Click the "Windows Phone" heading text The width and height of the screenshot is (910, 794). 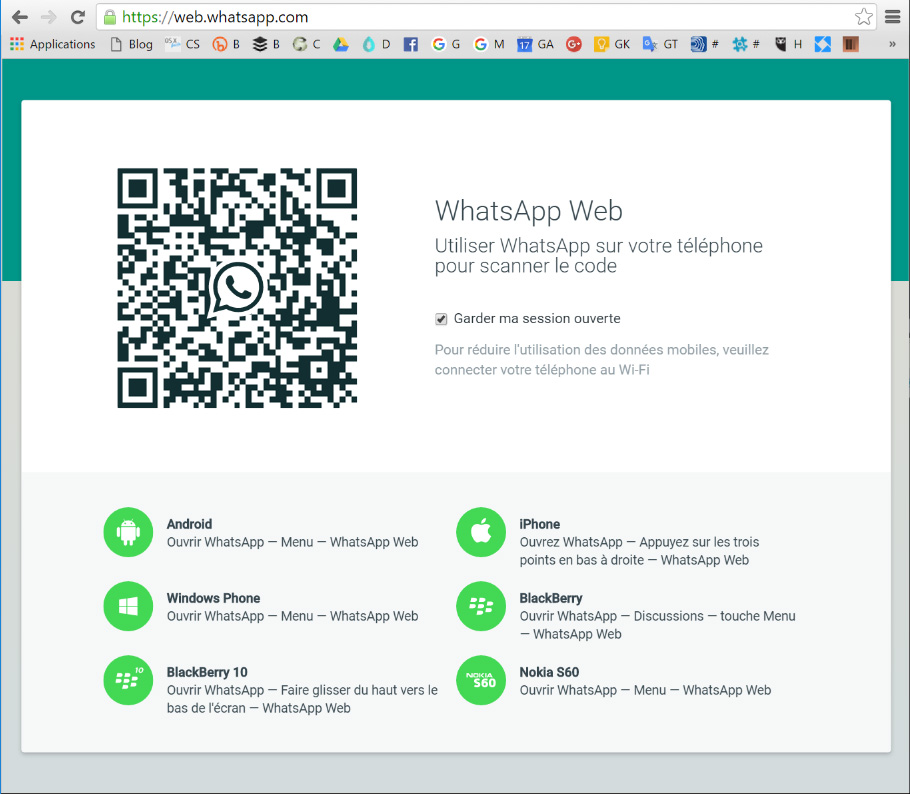tap(214, 598)
